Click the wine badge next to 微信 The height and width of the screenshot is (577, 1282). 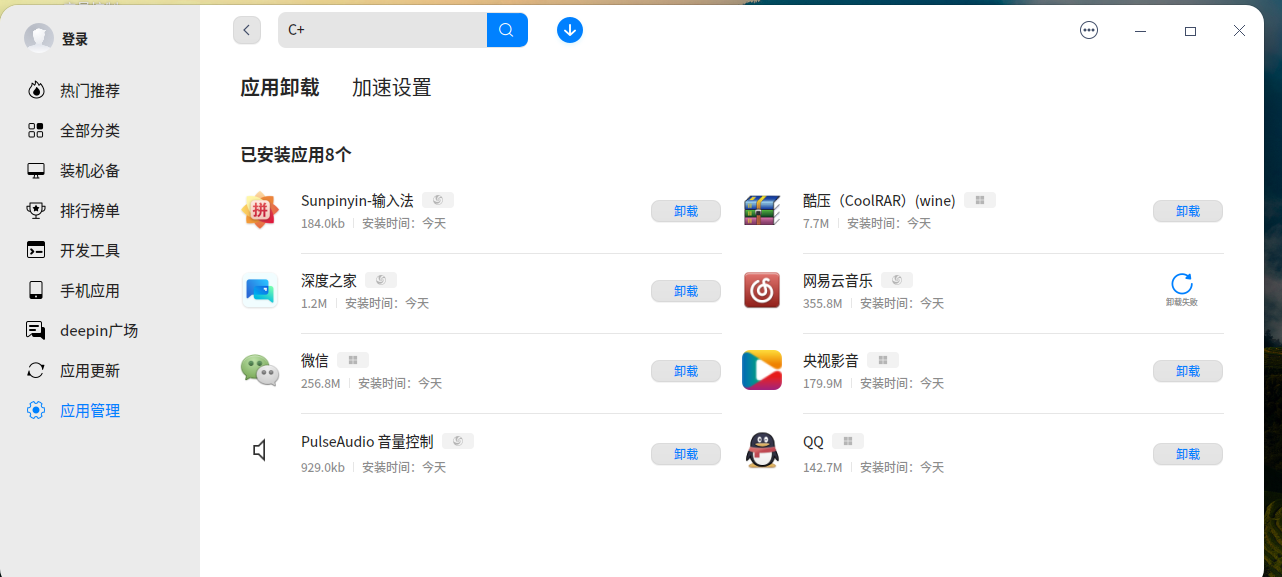(x=352, y=359)
